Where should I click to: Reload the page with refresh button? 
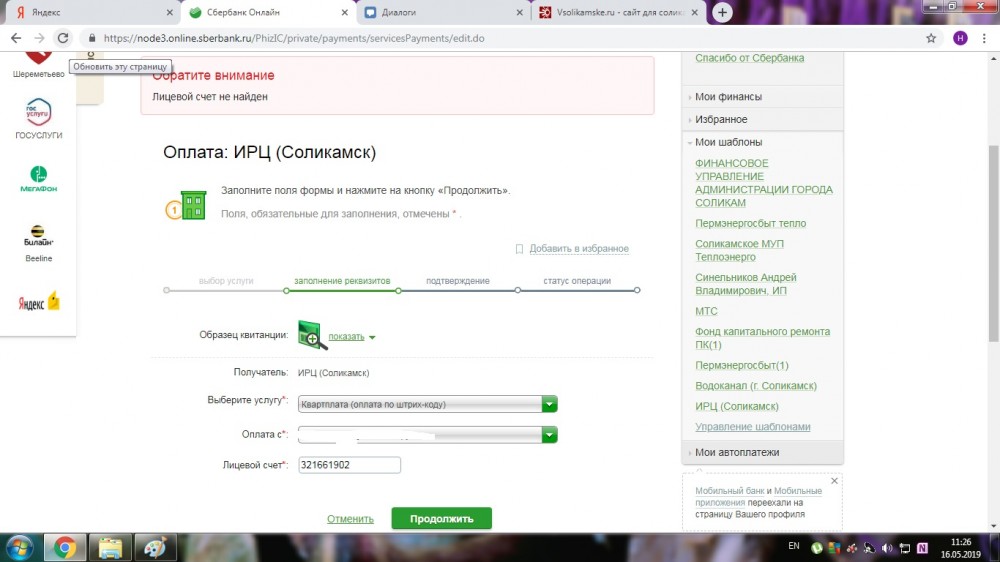click(63, 38)
